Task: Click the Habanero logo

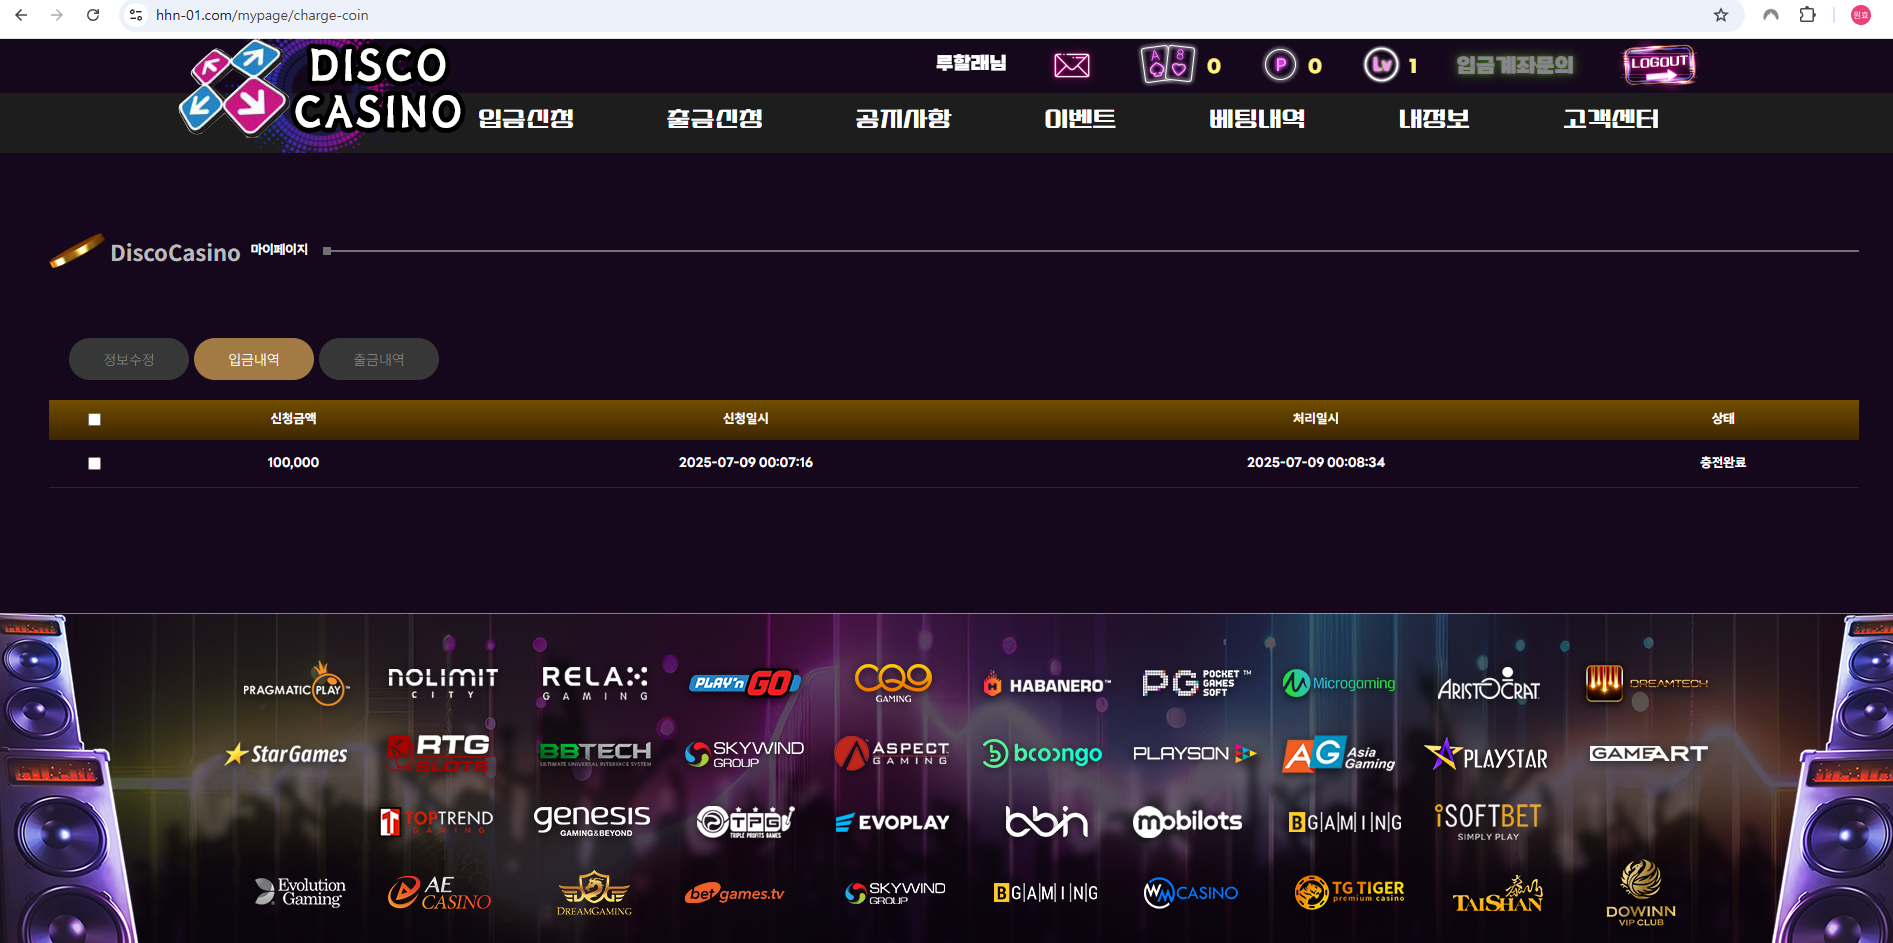Action: [1046, 685]
